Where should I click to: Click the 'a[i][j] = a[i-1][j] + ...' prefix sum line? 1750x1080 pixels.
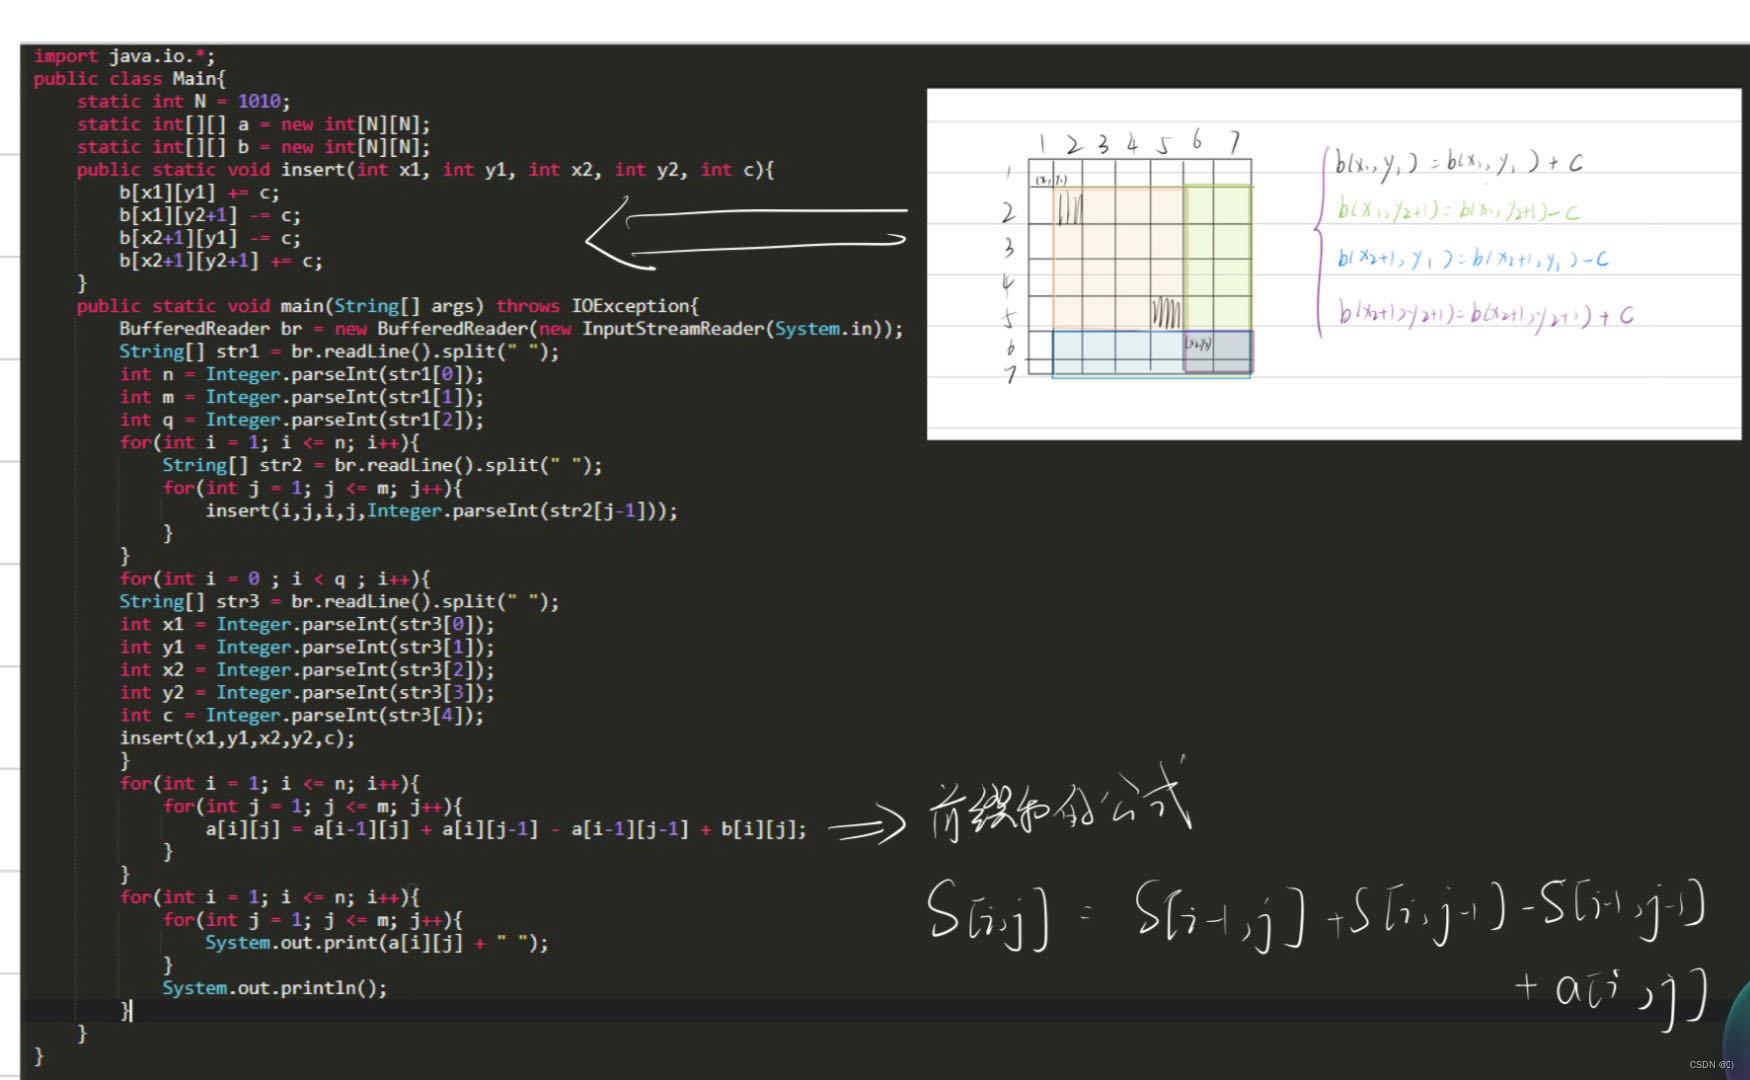[506, 829]
